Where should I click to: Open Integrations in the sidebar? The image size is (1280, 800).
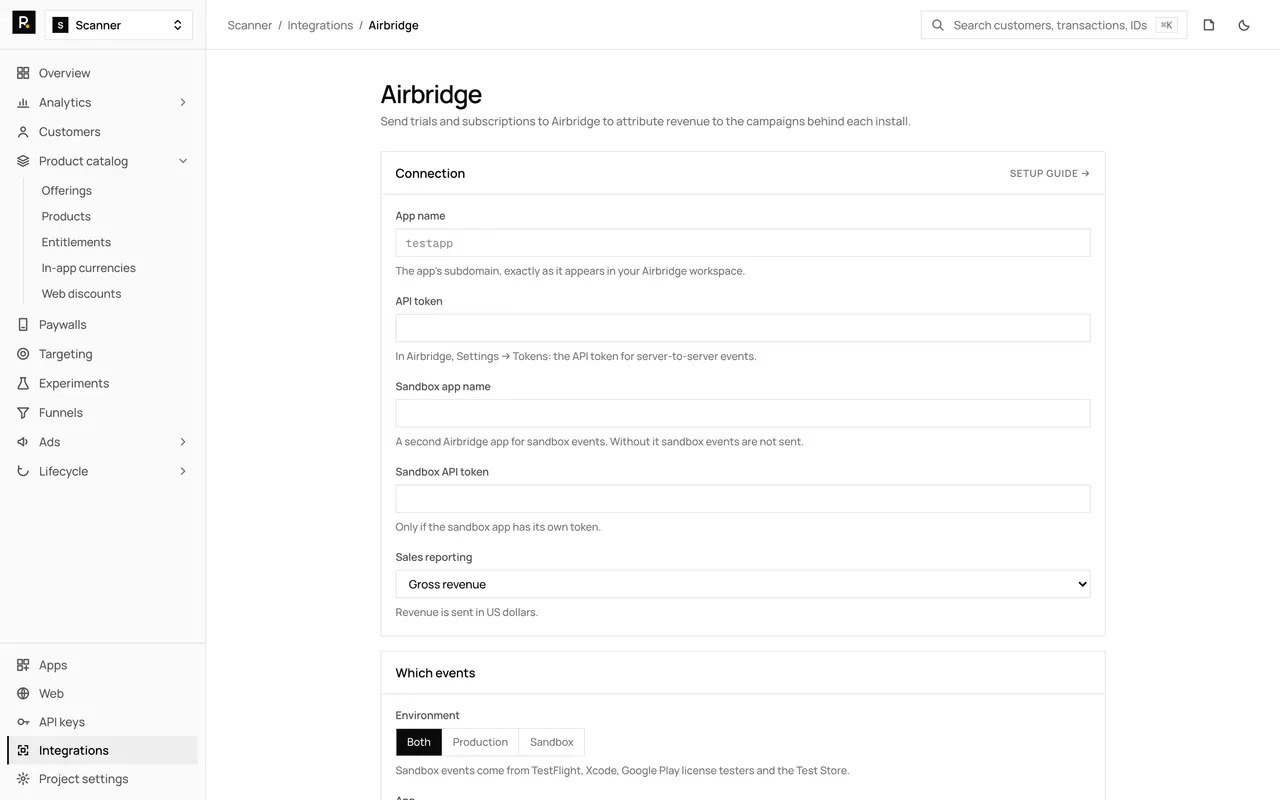coord(102,750)
